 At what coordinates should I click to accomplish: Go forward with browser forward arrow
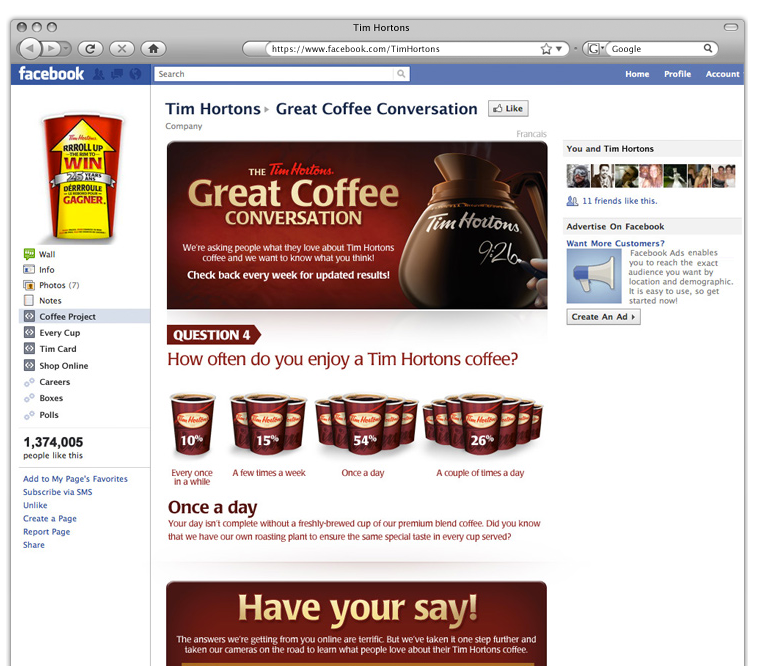point(53,49)
